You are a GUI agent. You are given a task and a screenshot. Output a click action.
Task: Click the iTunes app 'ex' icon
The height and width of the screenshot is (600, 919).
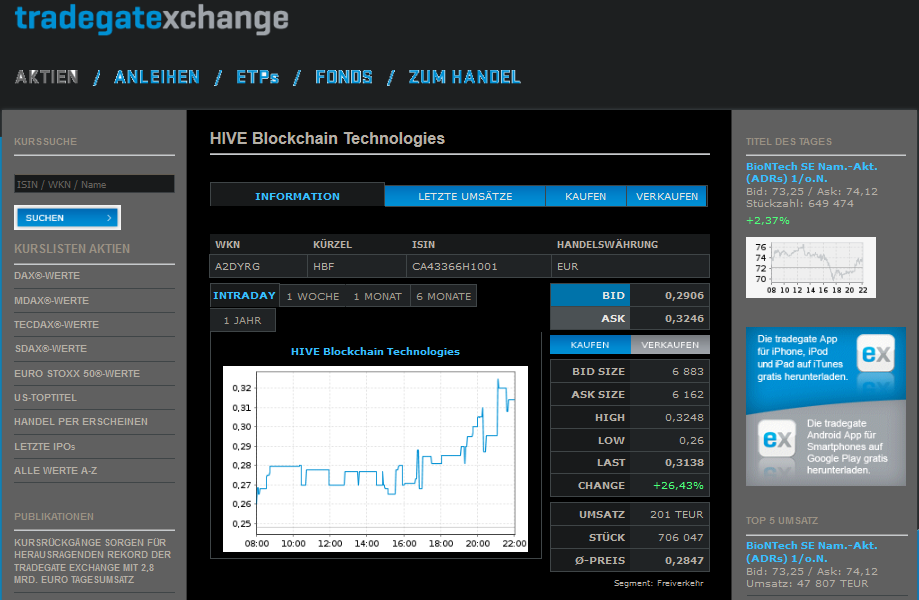pos(877,355)
